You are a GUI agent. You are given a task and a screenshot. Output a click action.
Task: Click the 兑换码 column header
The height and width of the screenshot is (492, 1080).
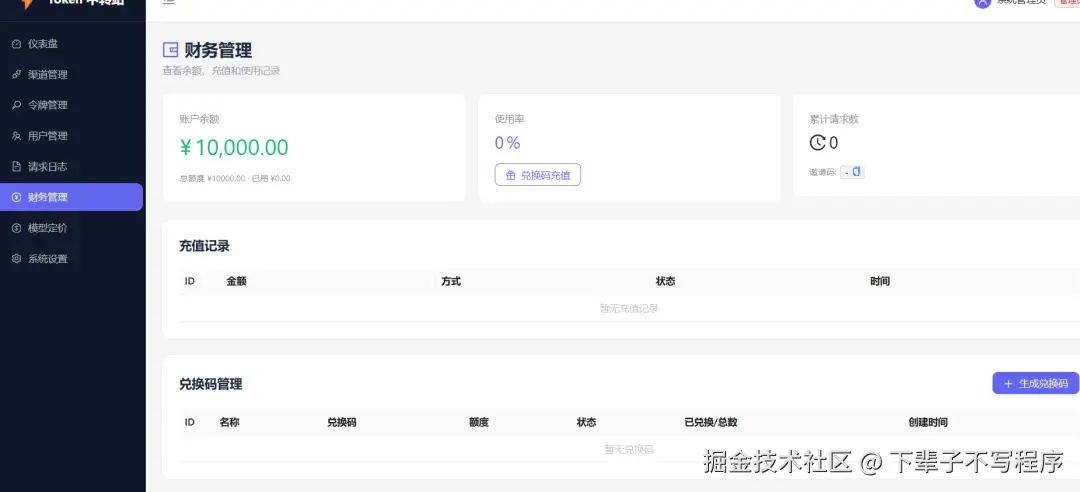click(342, 422)
